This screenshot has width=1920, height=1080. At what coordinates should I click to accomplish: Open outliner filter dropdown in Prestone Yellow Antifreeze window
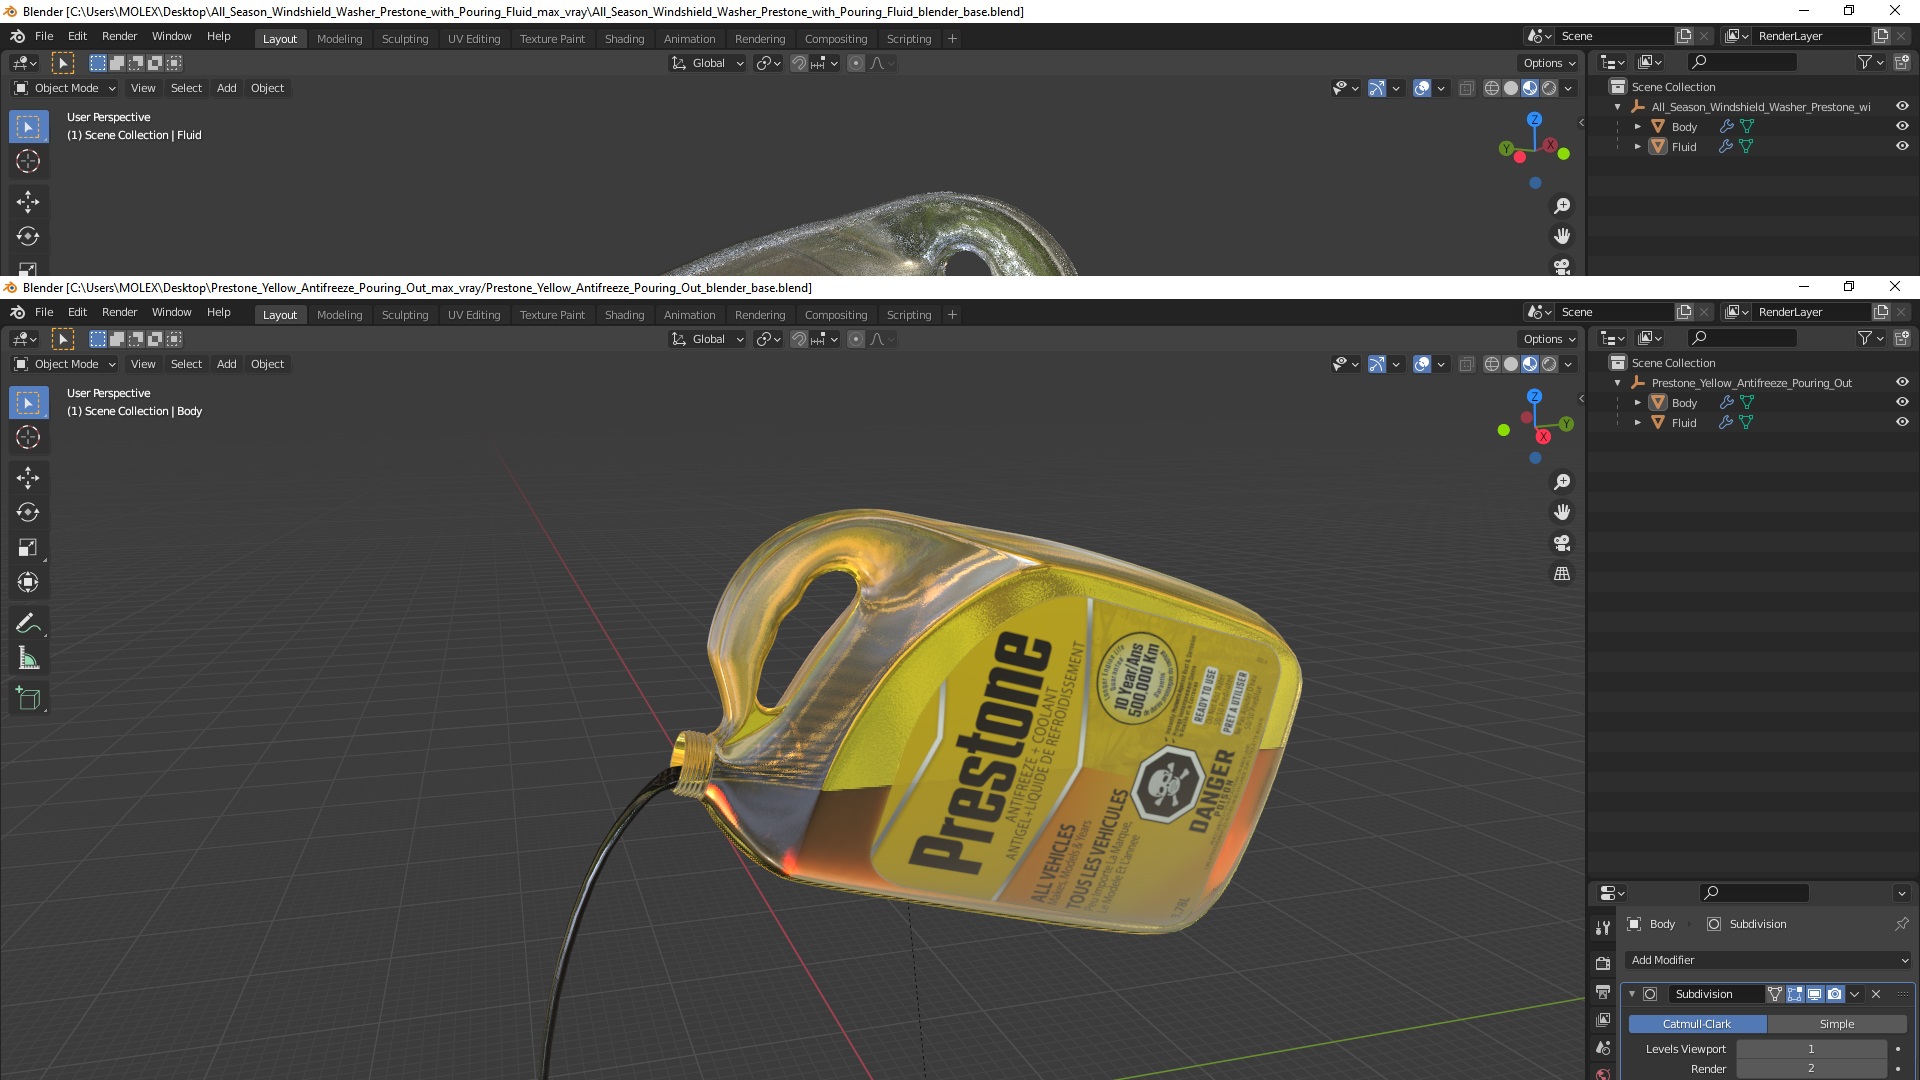coord(1870,338)
